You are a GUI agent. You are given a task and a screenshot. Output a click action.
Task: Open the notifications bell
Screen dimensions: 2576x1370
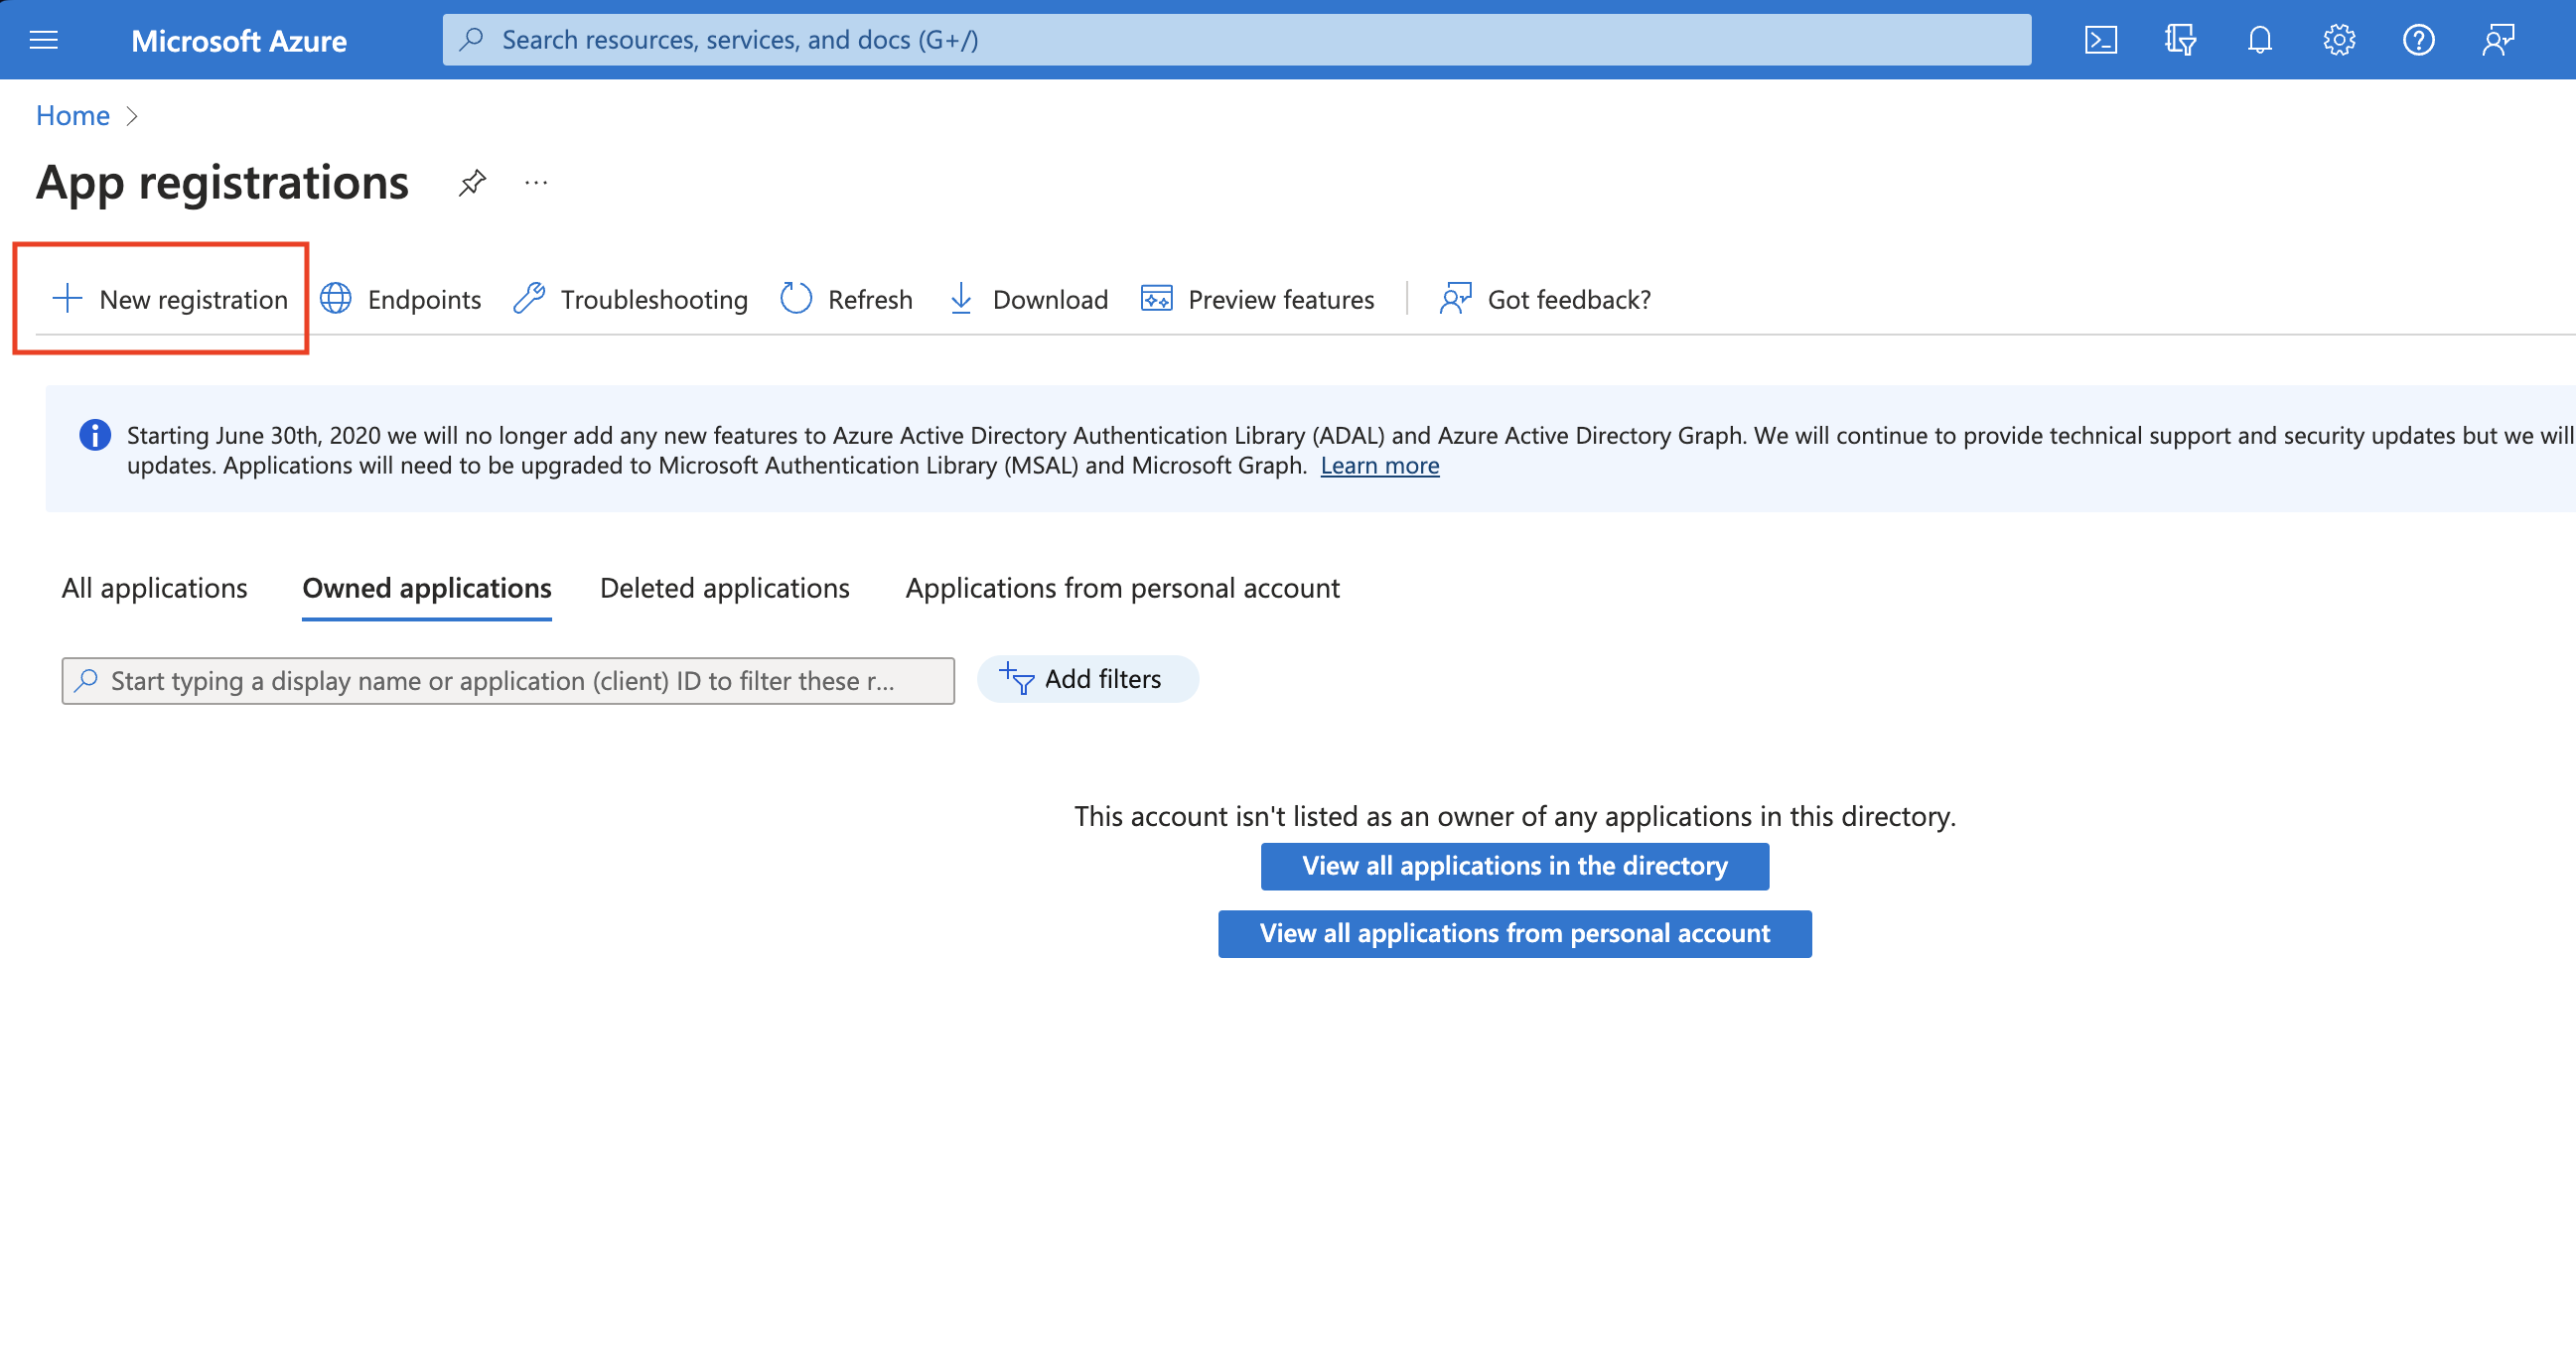coord(2259,40)
